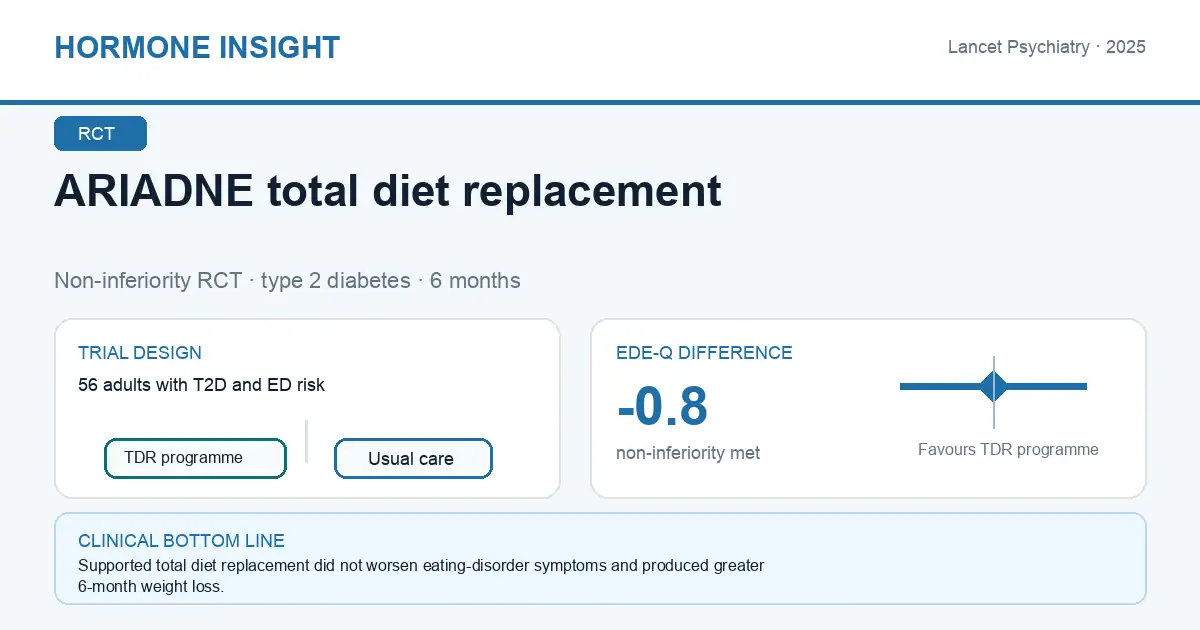Click the EDE-Q DIFFERENCE heading
1200x630 pixels.
point(704,353)
